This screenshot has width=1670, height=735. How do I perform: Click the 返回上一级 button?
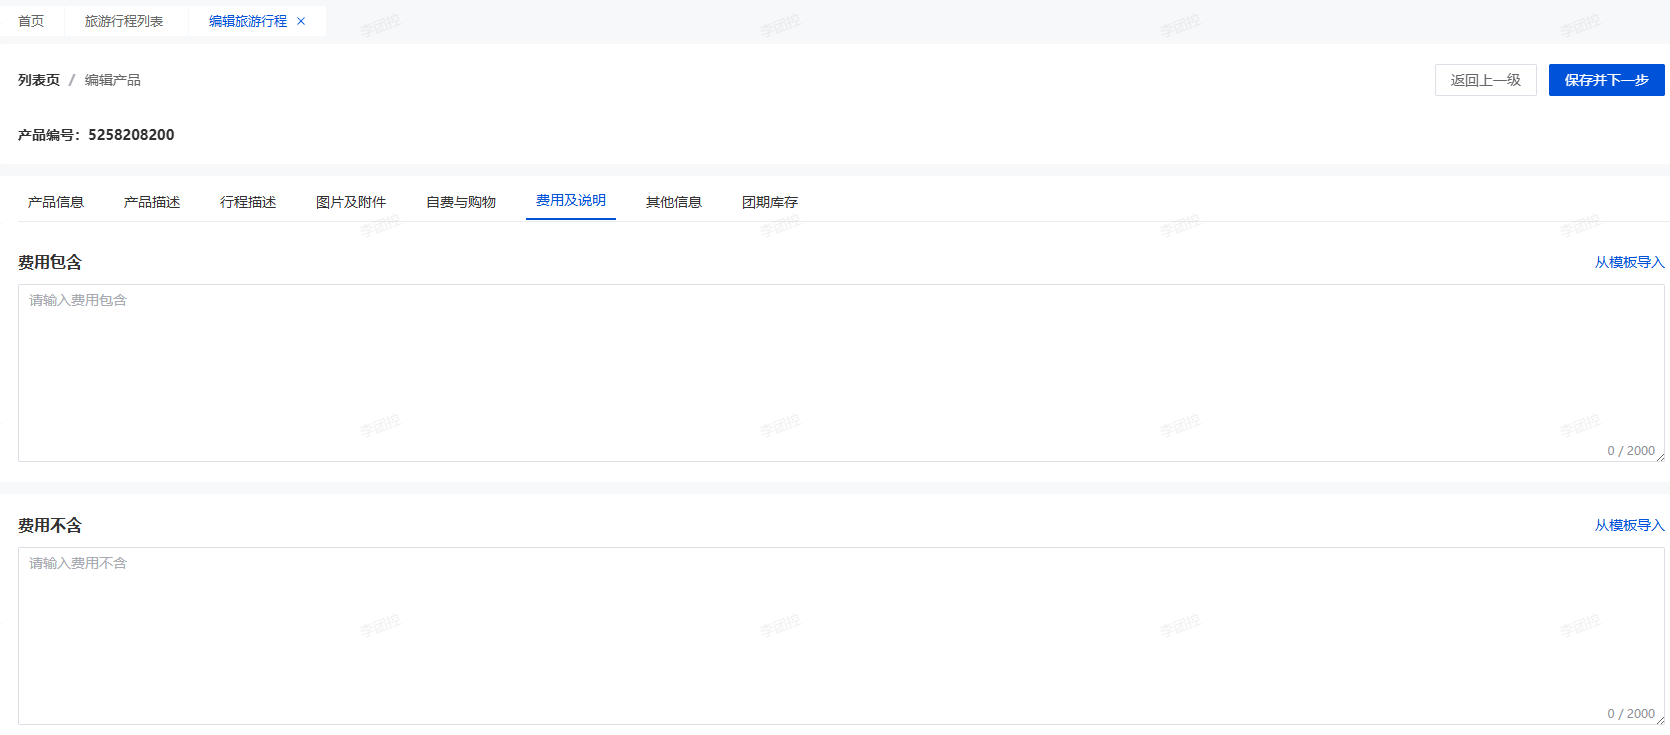(1485, 80)
